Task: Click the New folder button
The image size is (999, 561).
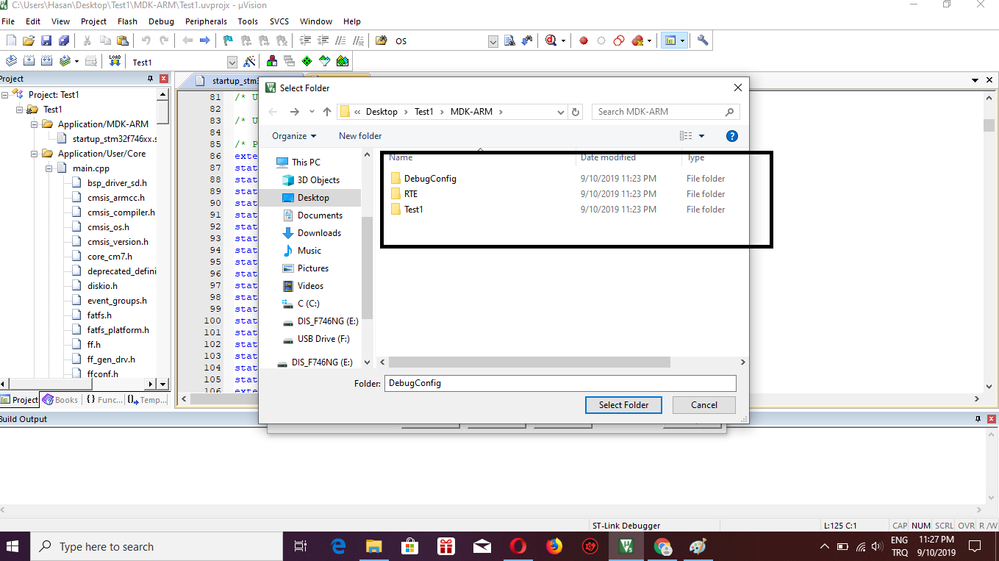Action: pos(360,136)
